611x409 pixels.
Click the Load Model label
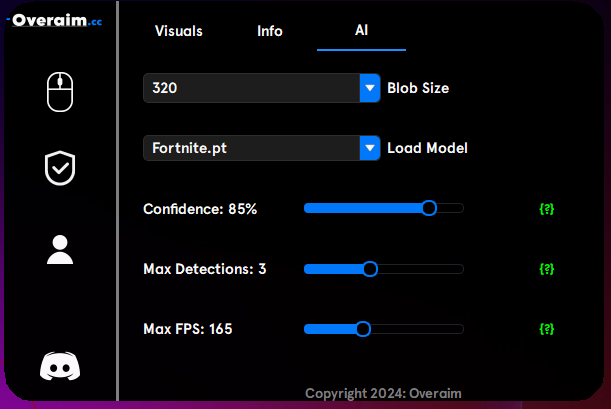pyautogui.click(x=427, y=148)
